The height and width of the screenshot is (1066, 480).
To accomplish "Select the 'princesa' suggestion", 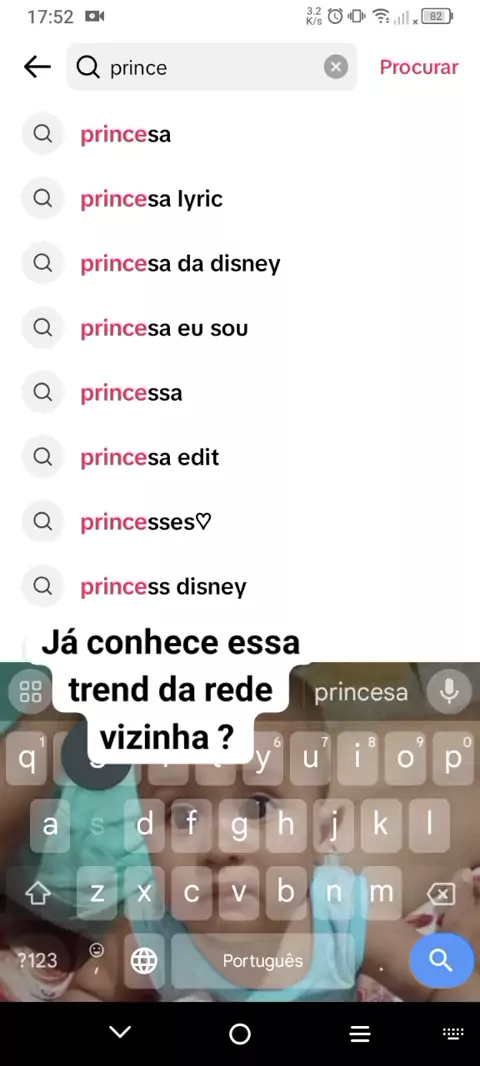I will [x=240, y=135].
